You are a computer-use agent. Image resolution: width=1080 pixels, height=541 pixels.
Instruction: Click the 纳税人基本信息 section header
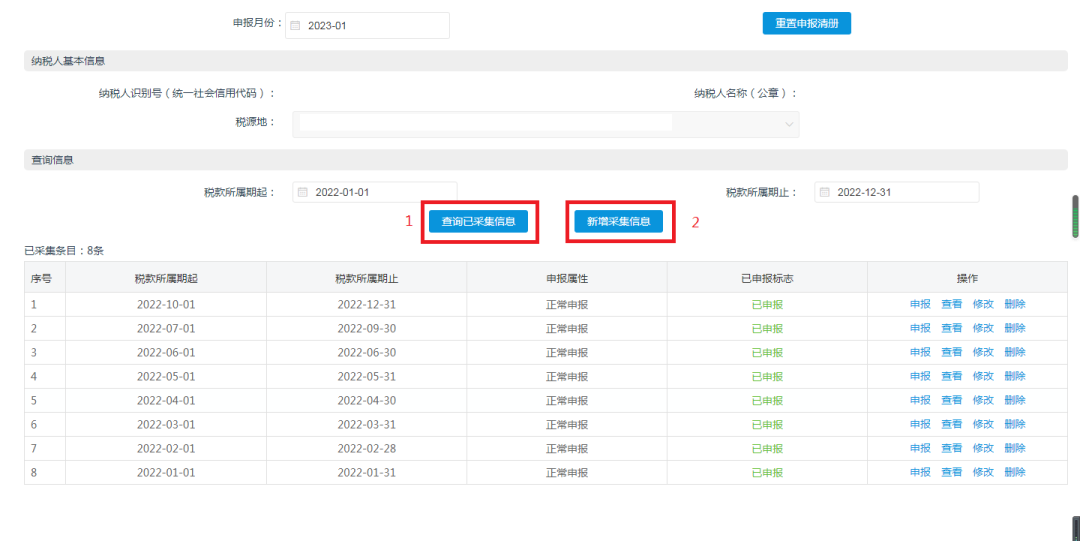tap(546, 61)
